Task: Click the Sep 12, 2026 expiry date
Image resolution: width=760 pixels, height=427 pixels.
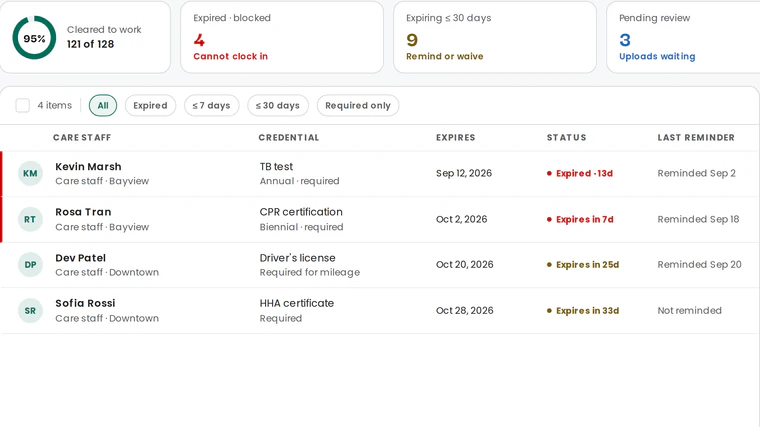Action: pos(464,174)
